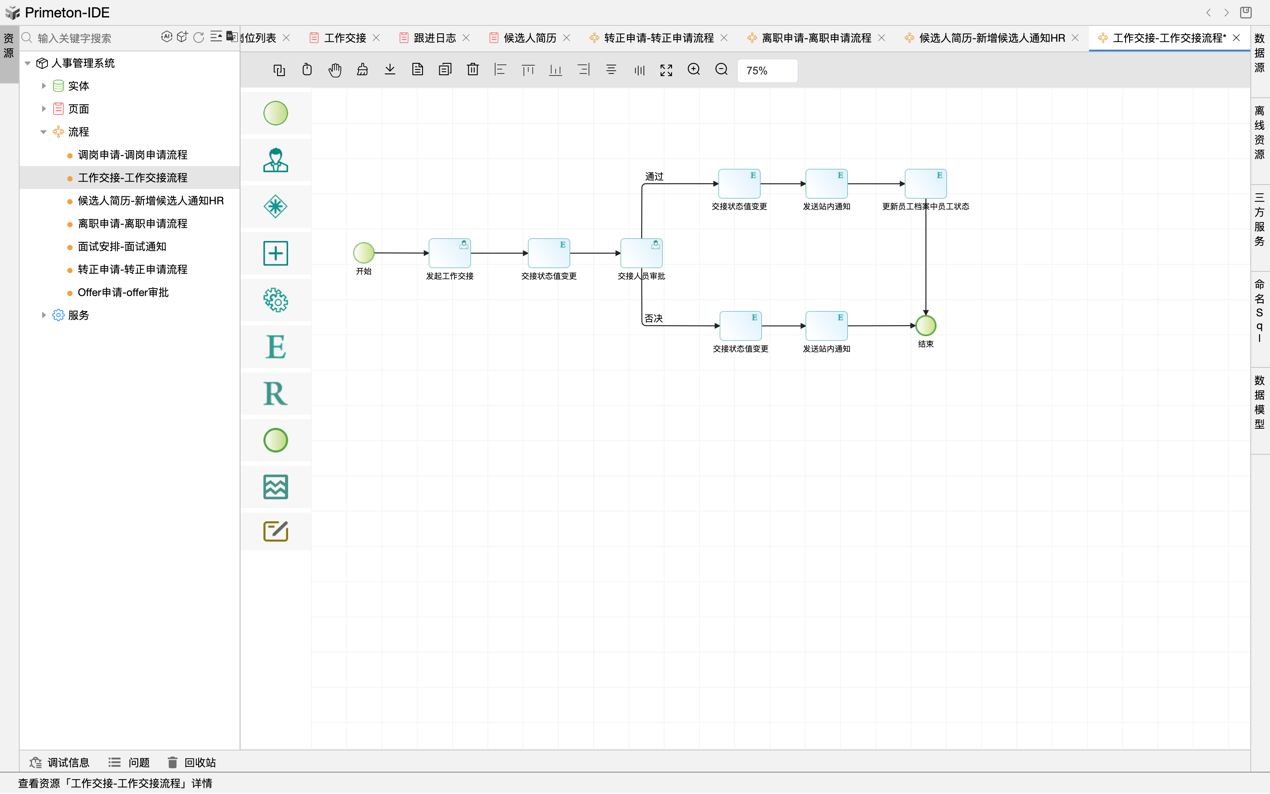1270x794 pixels.
Task: Click the copy icon in the canvas toolbar
Action: pyautogui.click(x=279, y=70)
